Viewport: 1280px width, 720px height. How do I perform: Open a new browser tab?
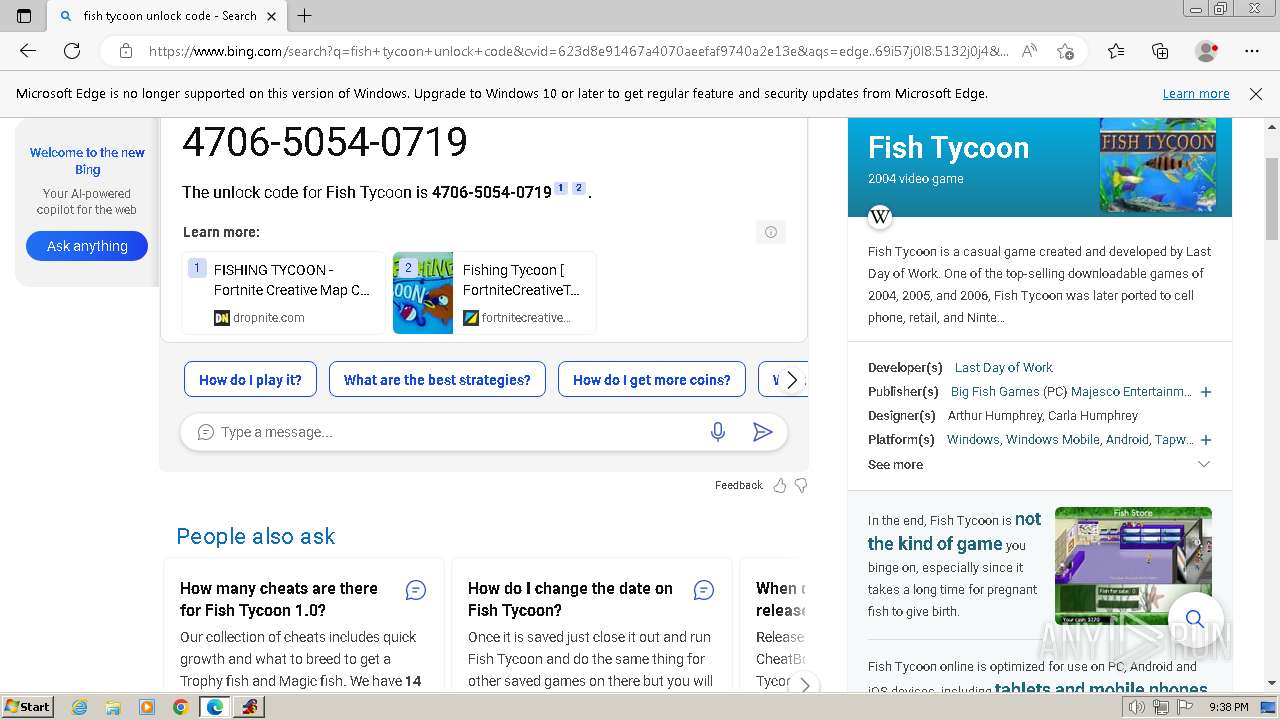click(305, 16)
